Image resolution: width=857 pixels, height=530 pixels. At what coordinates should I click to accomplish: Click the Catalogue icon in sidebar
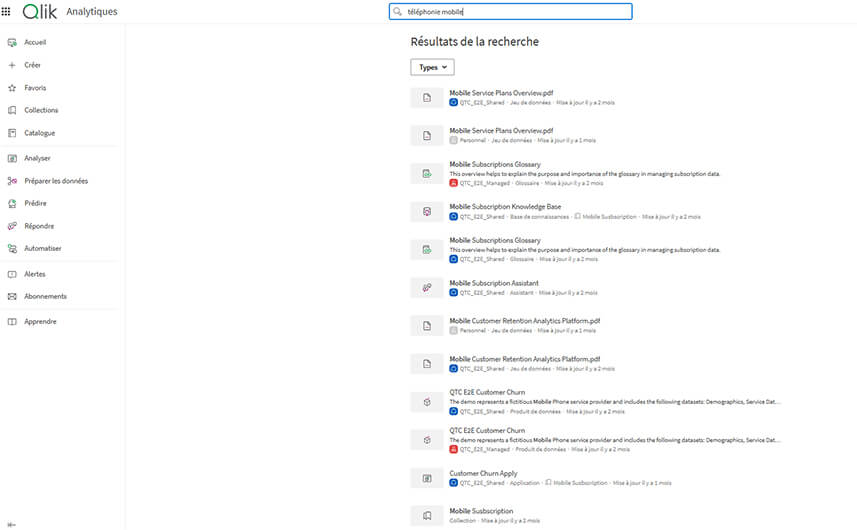point(12,133)
